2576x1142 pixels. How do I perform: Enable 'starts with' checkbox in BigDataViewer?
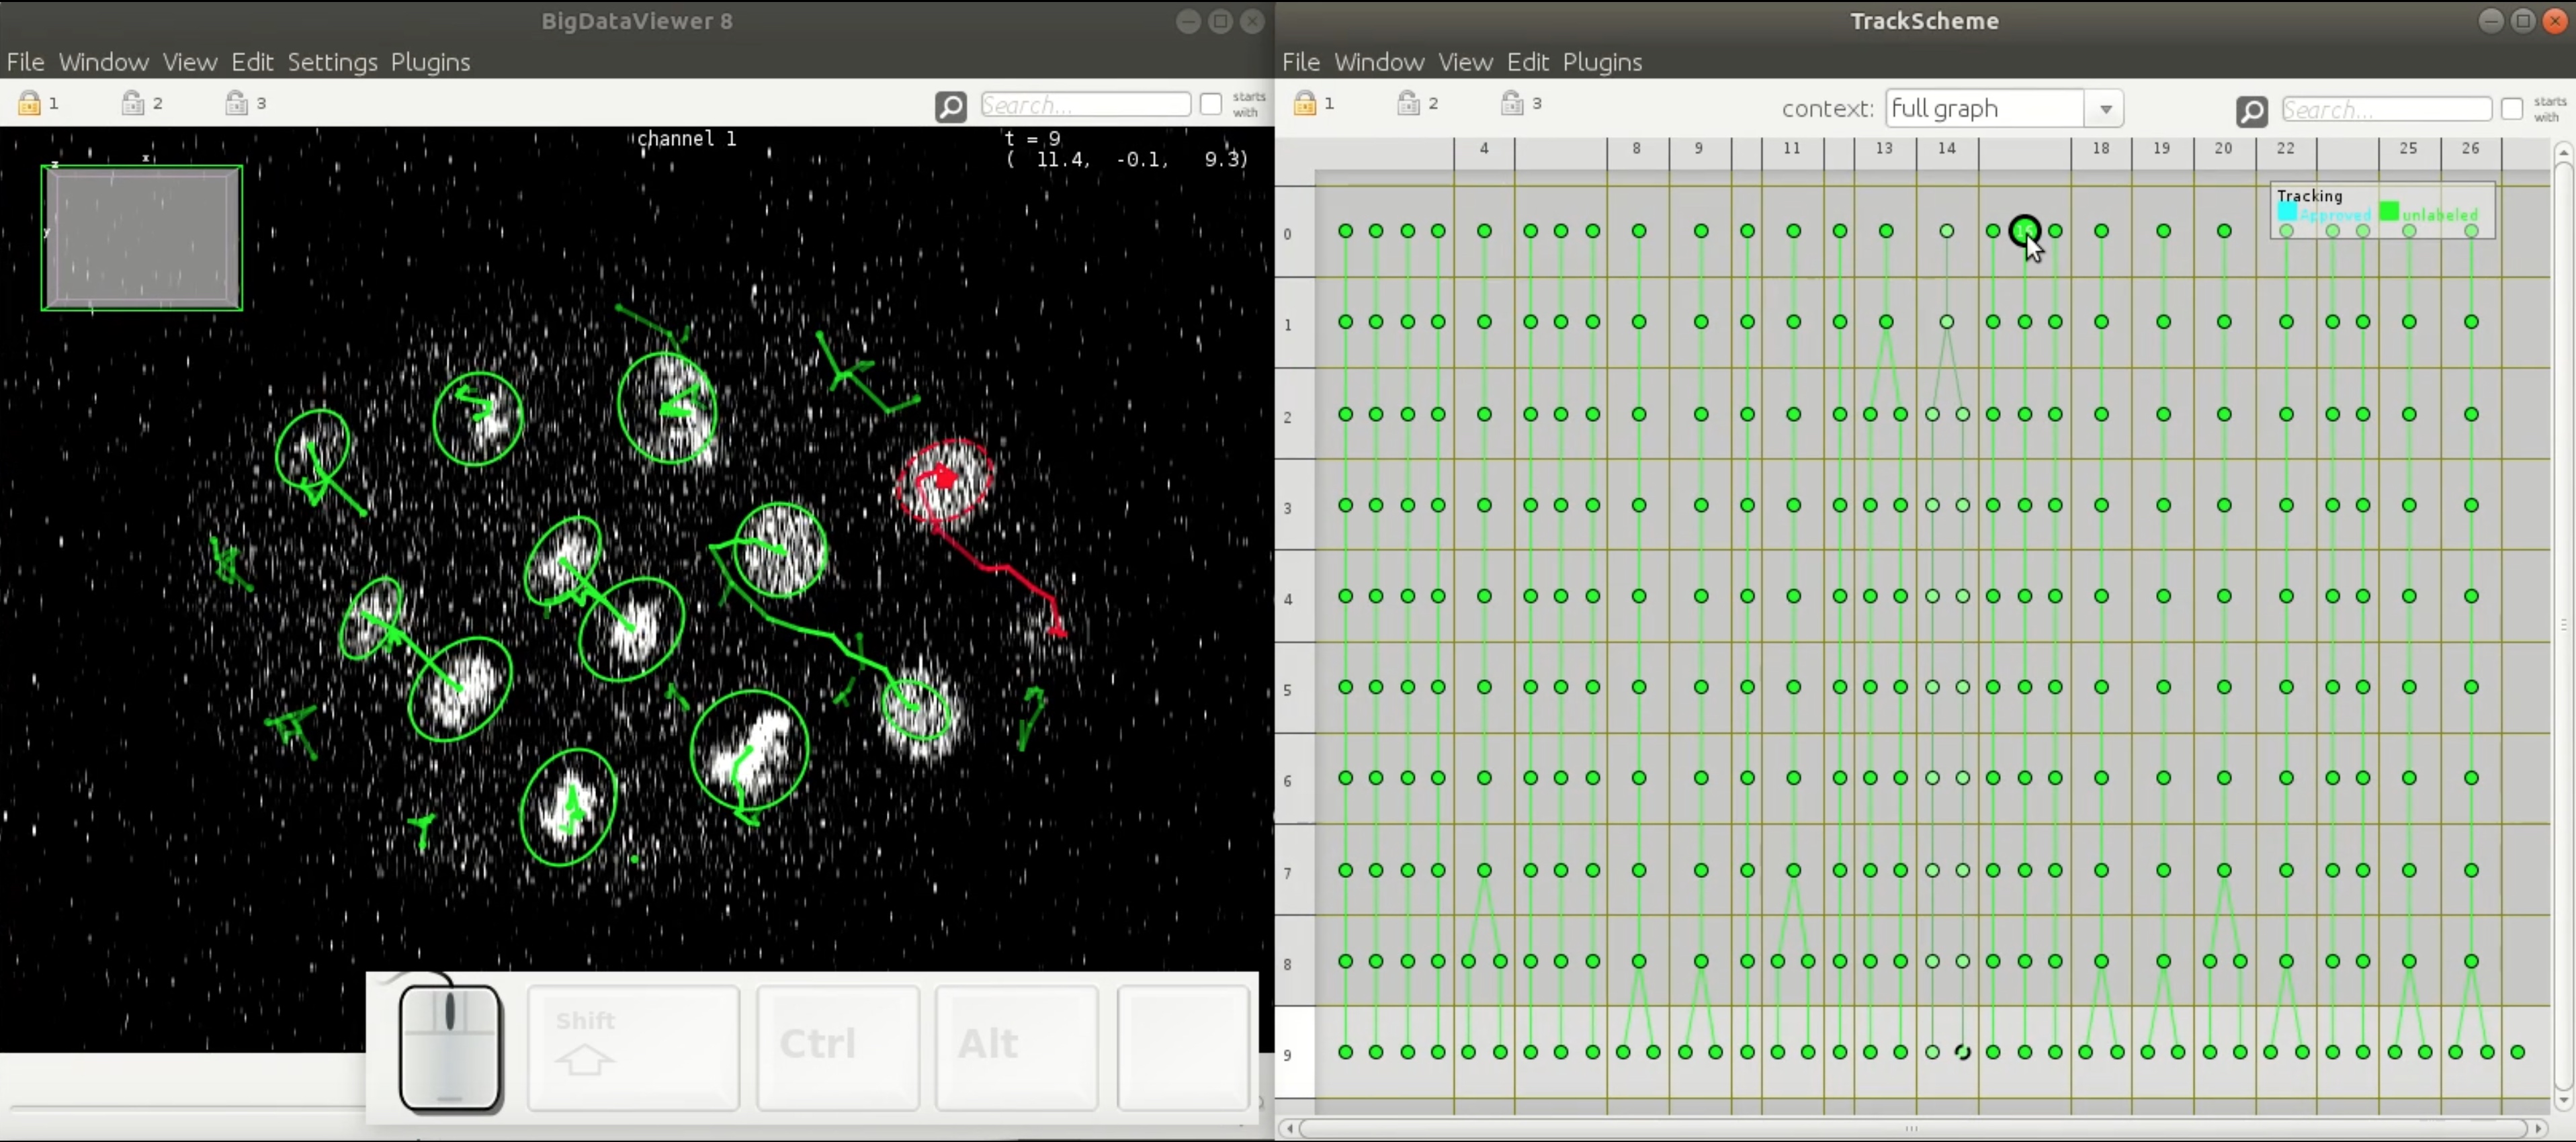pyautogui.click(x=1211, y=104)
